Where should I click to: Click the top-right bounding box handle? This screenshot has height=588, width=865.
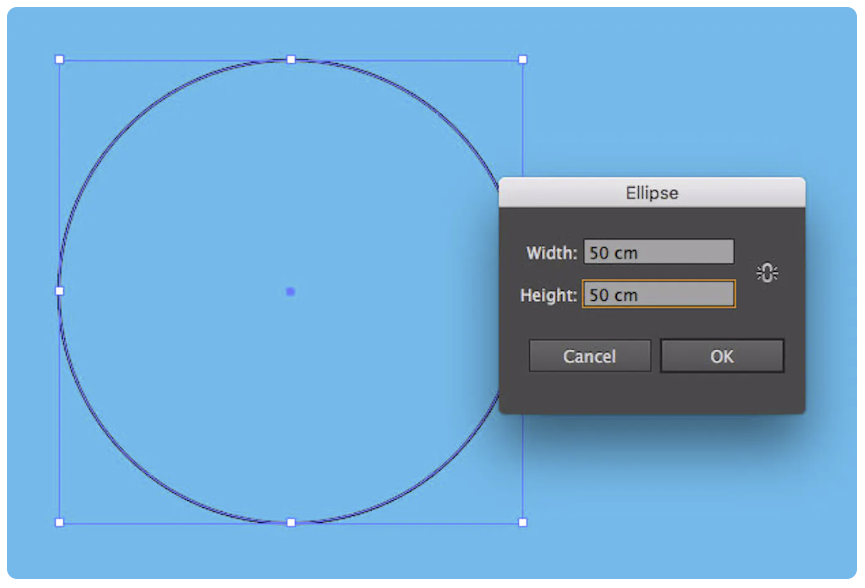click(523, 60)
